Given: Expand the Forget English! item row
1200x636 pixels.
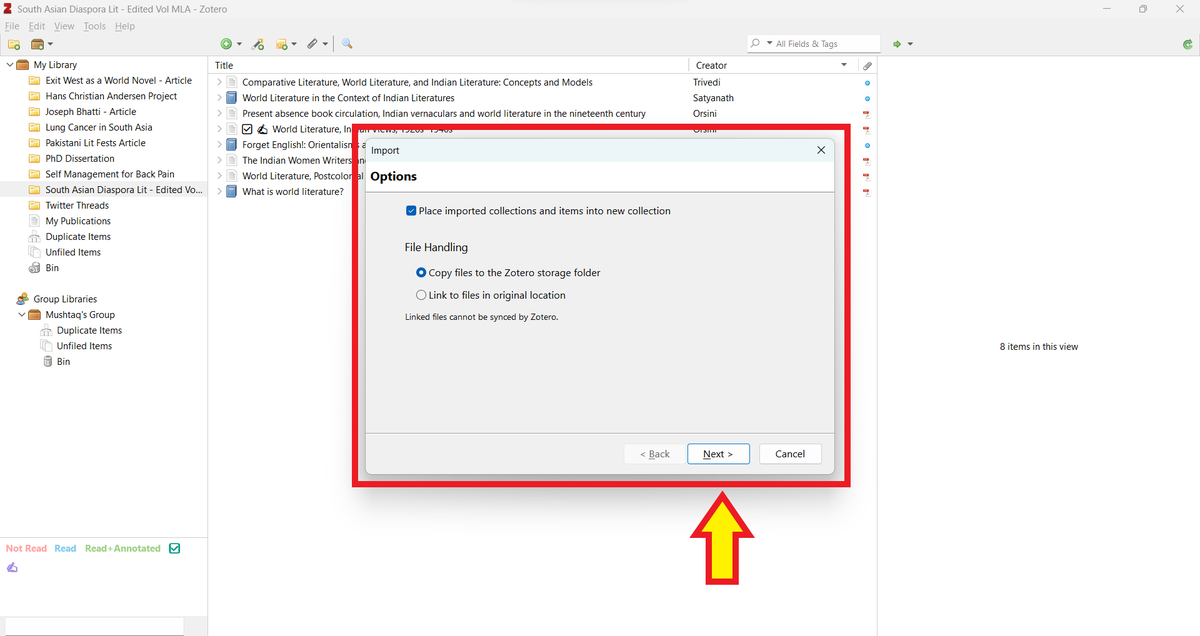Looking at the screenshot, I should pos(219,145).
